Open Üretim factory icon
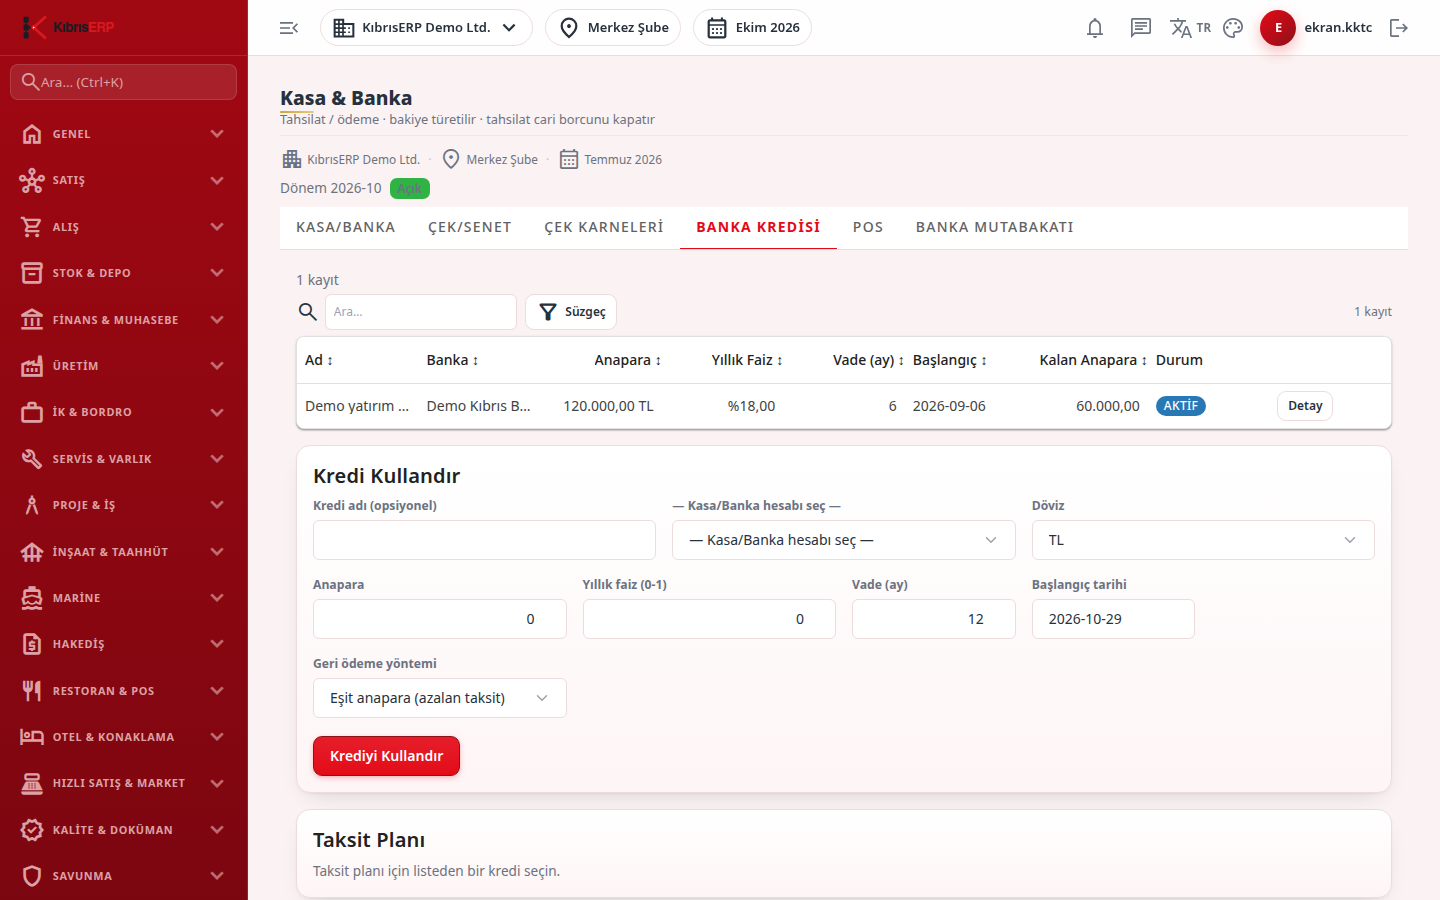1440x900 pixels. pos(32,366)
